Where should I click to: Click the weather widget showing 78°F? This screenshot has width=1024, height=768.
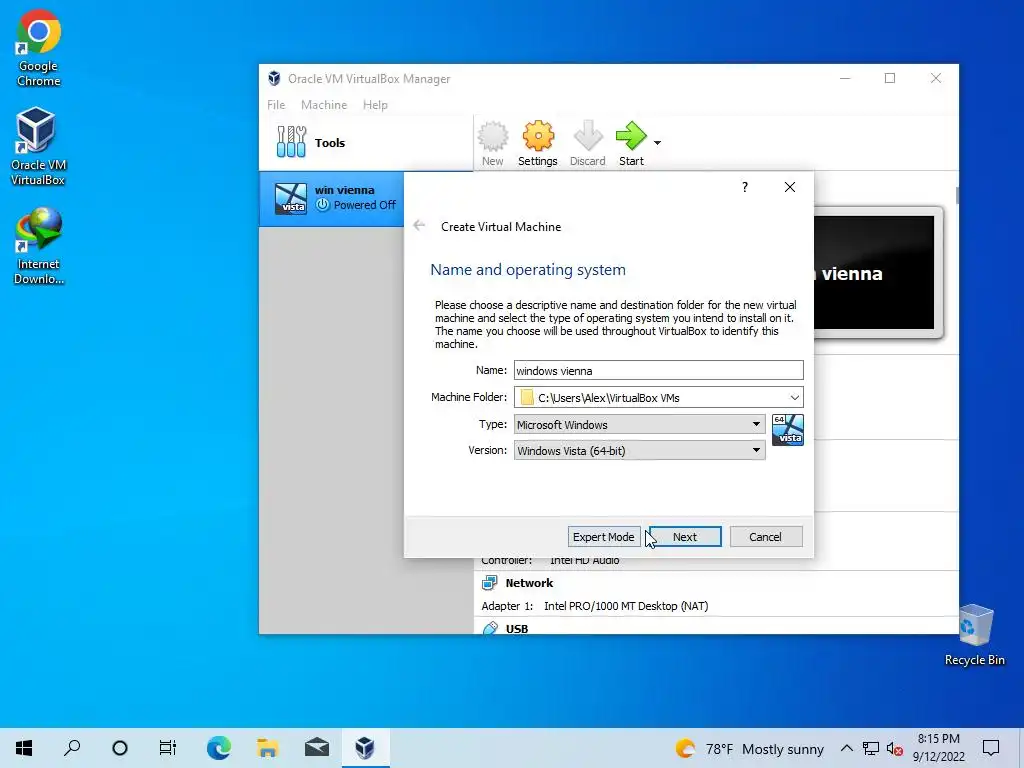(750, 748)
